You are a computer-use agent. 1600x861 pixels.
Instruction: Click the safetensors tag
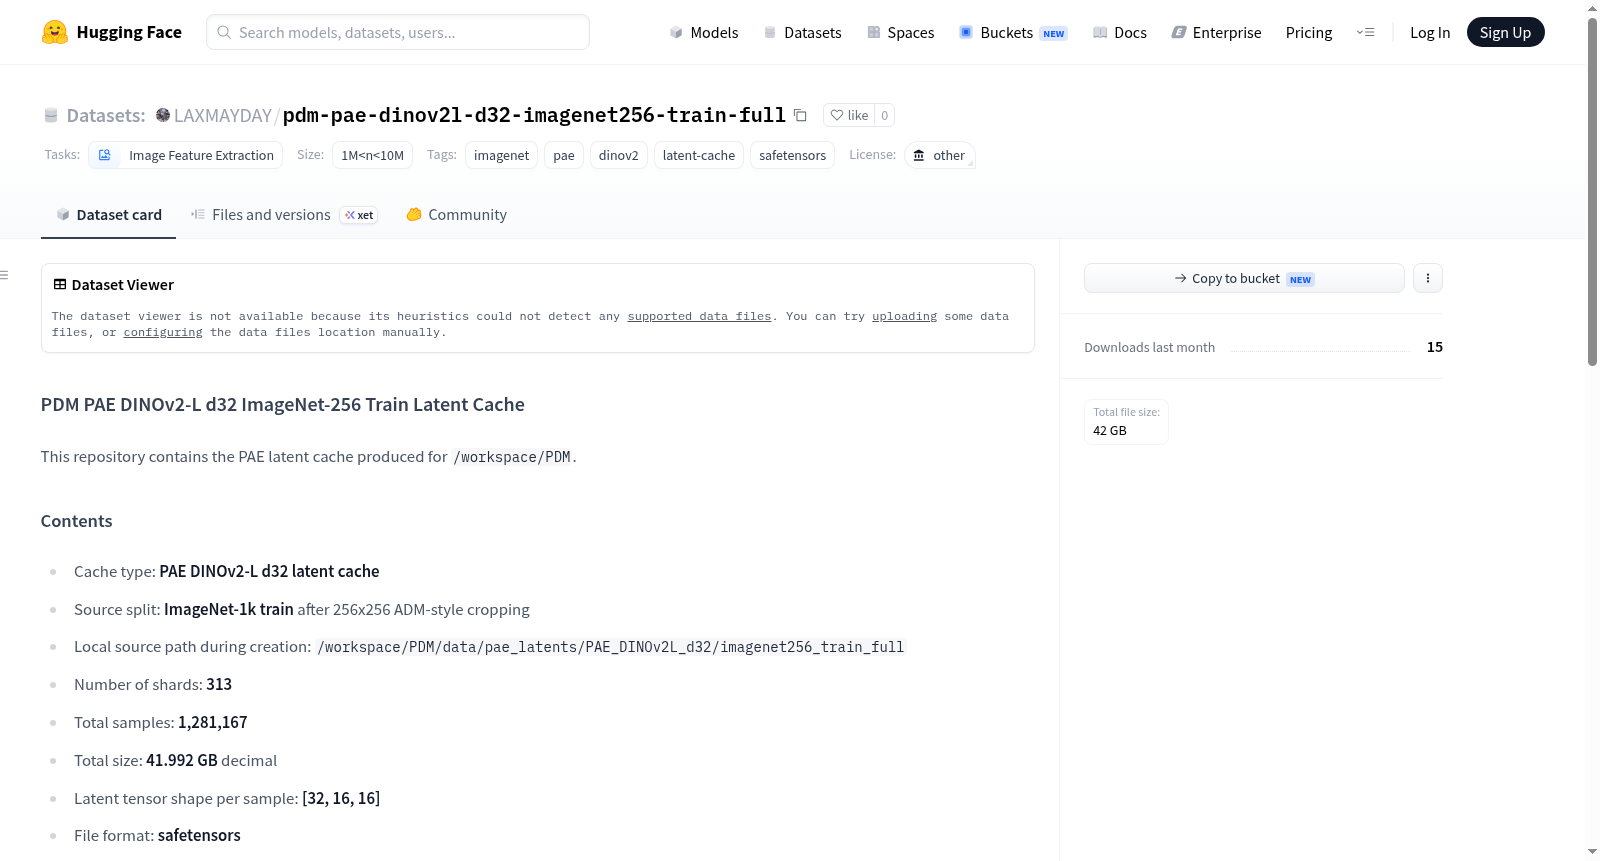tap(792, 155)
